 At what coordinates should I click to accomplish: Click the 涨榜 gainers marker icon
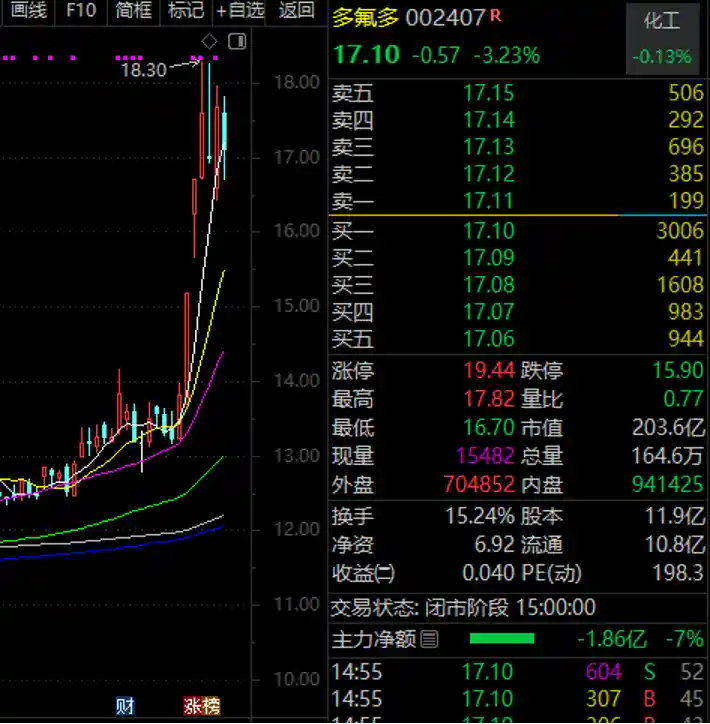tap(201, 705)
